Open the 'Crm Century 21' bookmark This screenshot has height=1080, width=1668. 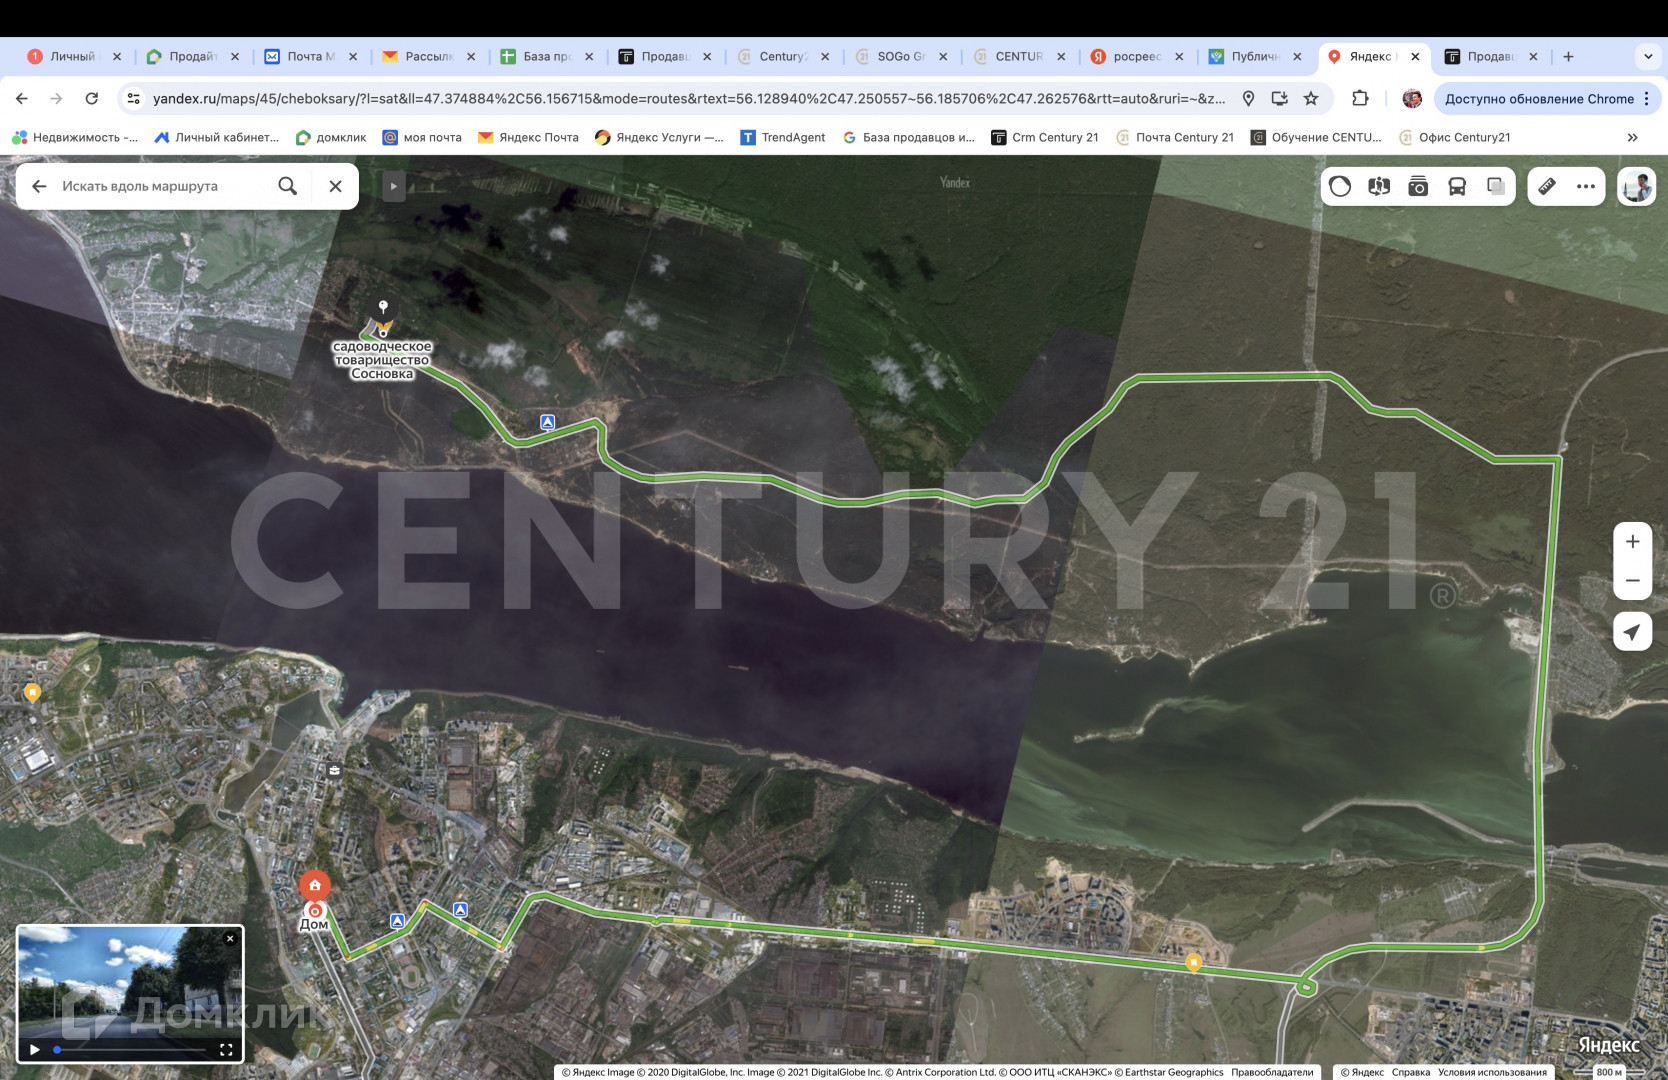(x=1045, y=137)
